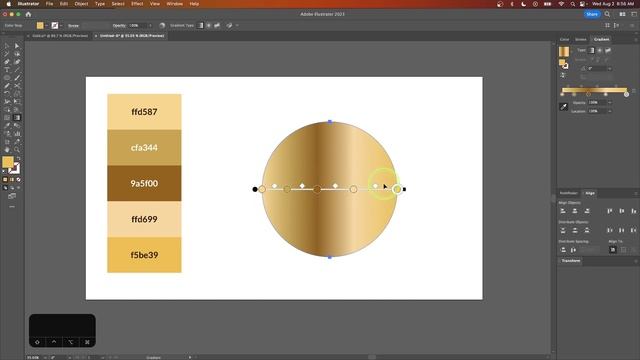Switch to the Color panel tab

click(564, 40)
